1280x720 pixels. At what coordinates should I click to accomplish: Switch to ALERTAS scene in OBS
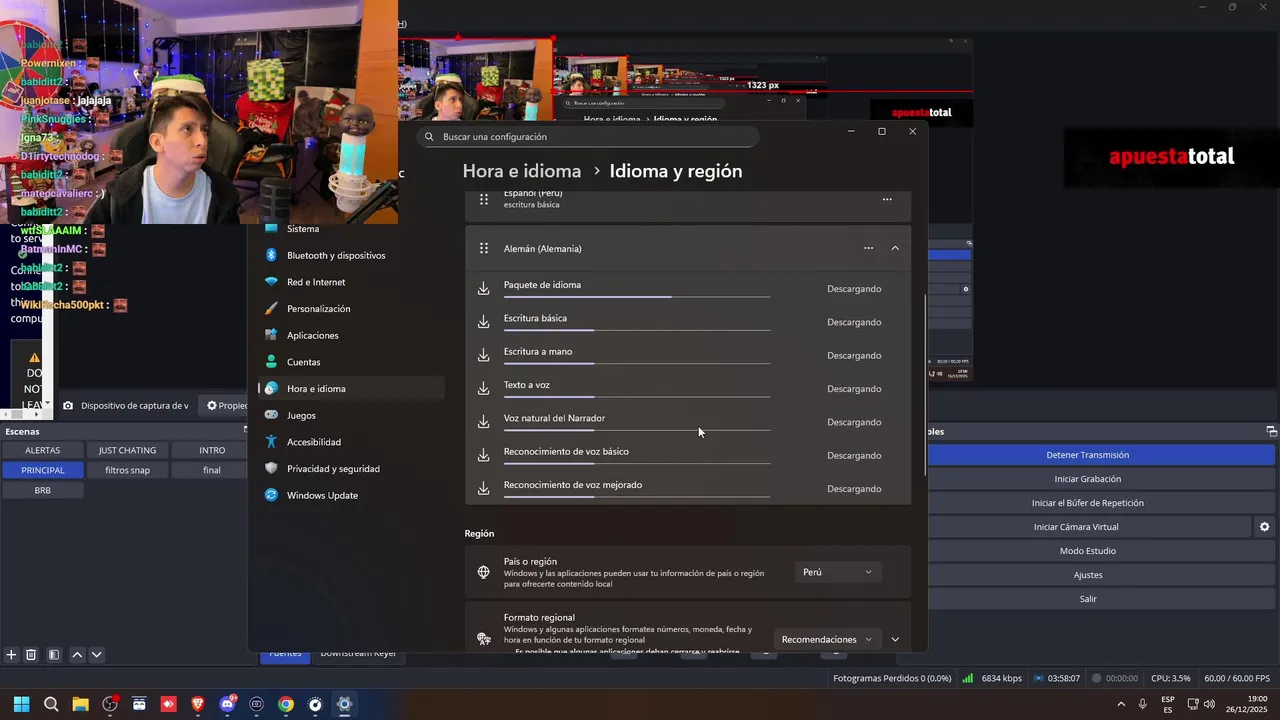(43, 450)
